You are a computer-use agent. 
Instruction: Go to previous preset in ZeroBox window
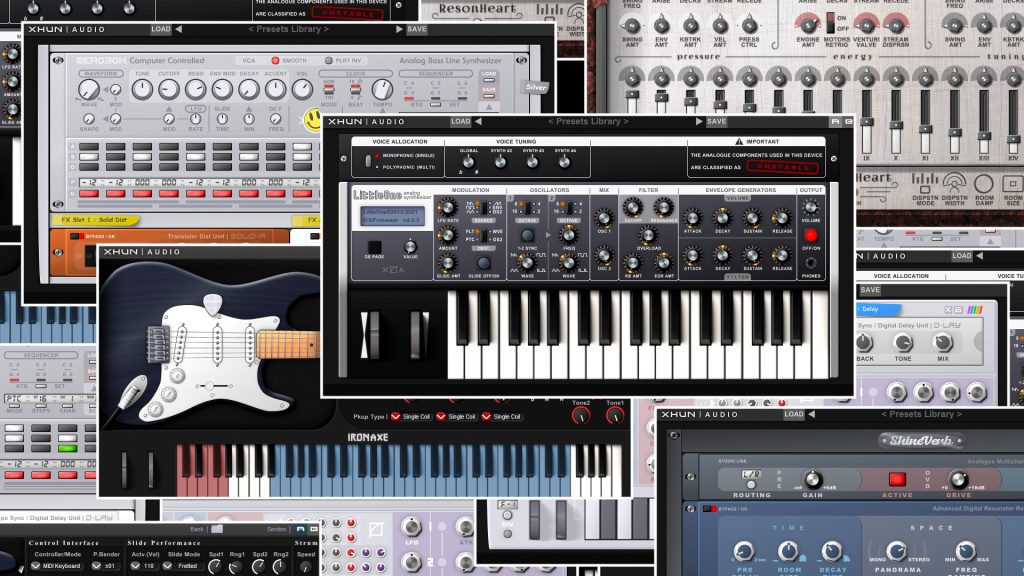(x=178, y=29)
